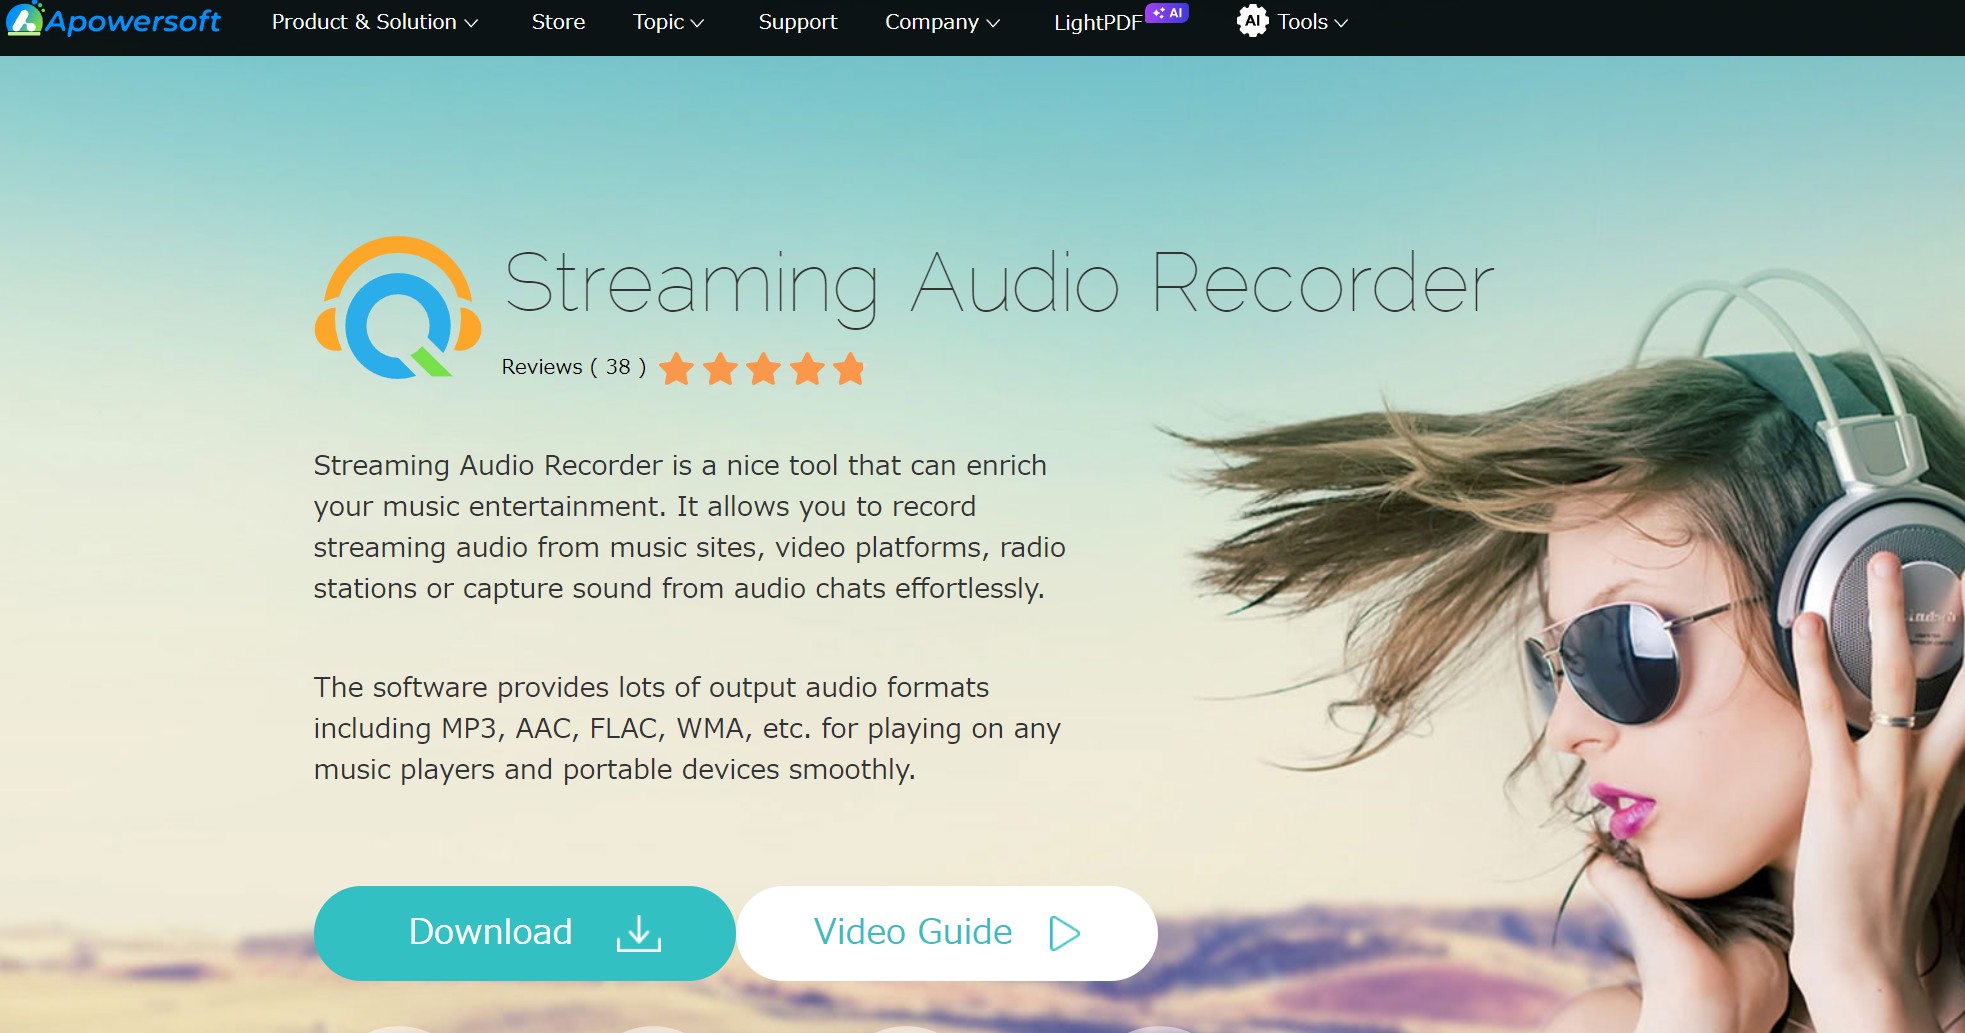Click the Video Guide button label

point(912,932)
